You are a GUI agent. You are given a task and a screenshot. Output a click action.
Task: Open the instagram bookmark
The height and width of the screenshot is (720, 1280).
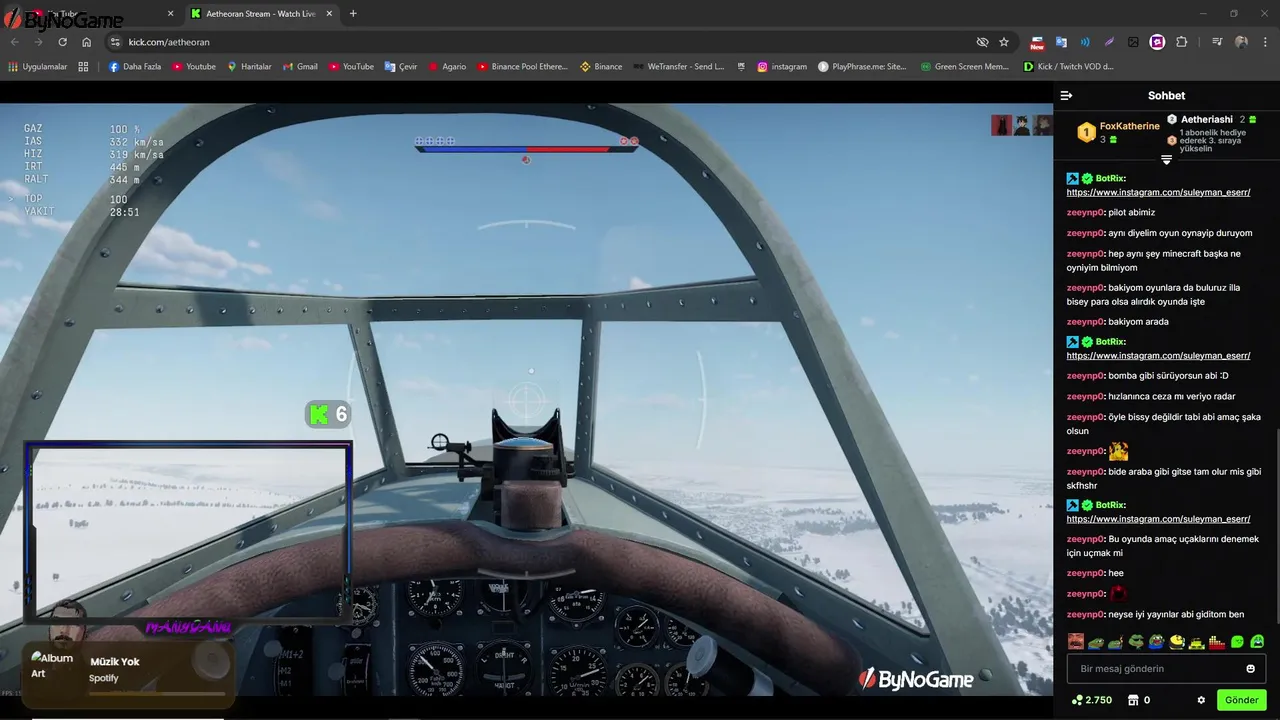(782, 67)
